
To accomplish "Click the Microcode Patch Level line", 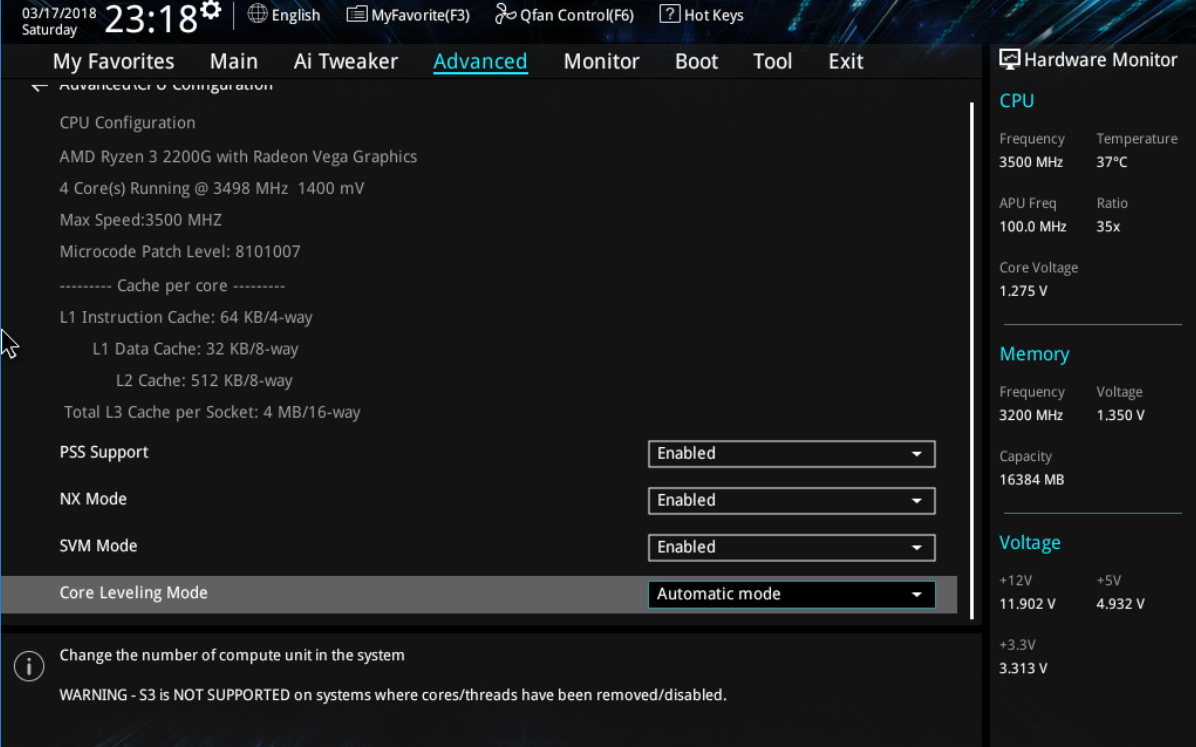I will (180, 251).
